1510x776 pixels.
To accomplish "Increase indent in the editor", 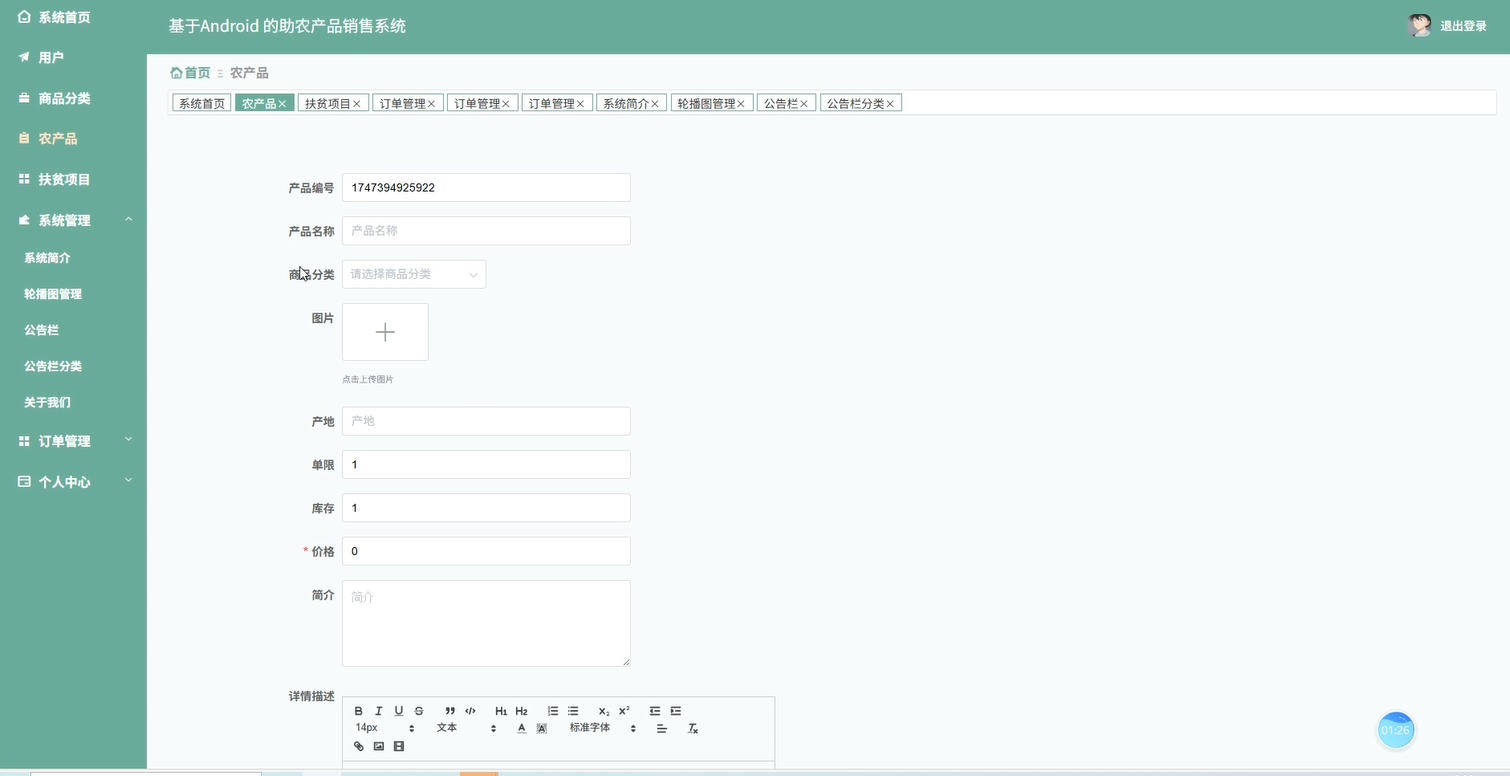I will (676, 711).
